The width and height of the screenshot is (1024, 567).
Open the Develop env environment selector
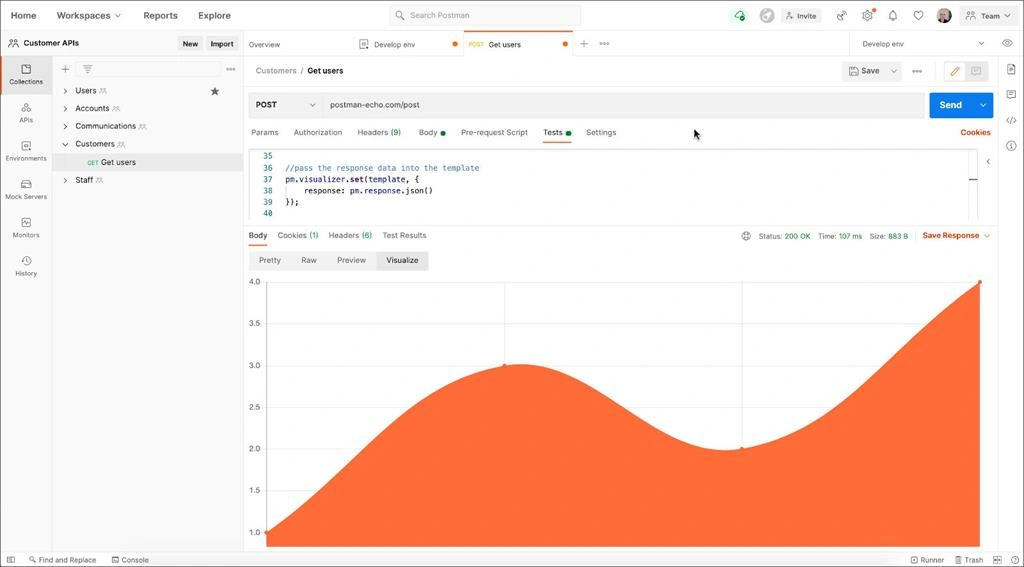pos(922,44)
